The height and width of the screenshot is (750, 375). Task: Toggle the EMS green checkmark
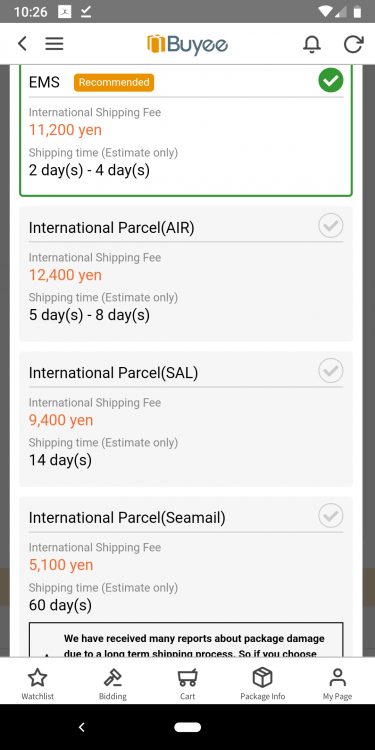pos(331,80)
